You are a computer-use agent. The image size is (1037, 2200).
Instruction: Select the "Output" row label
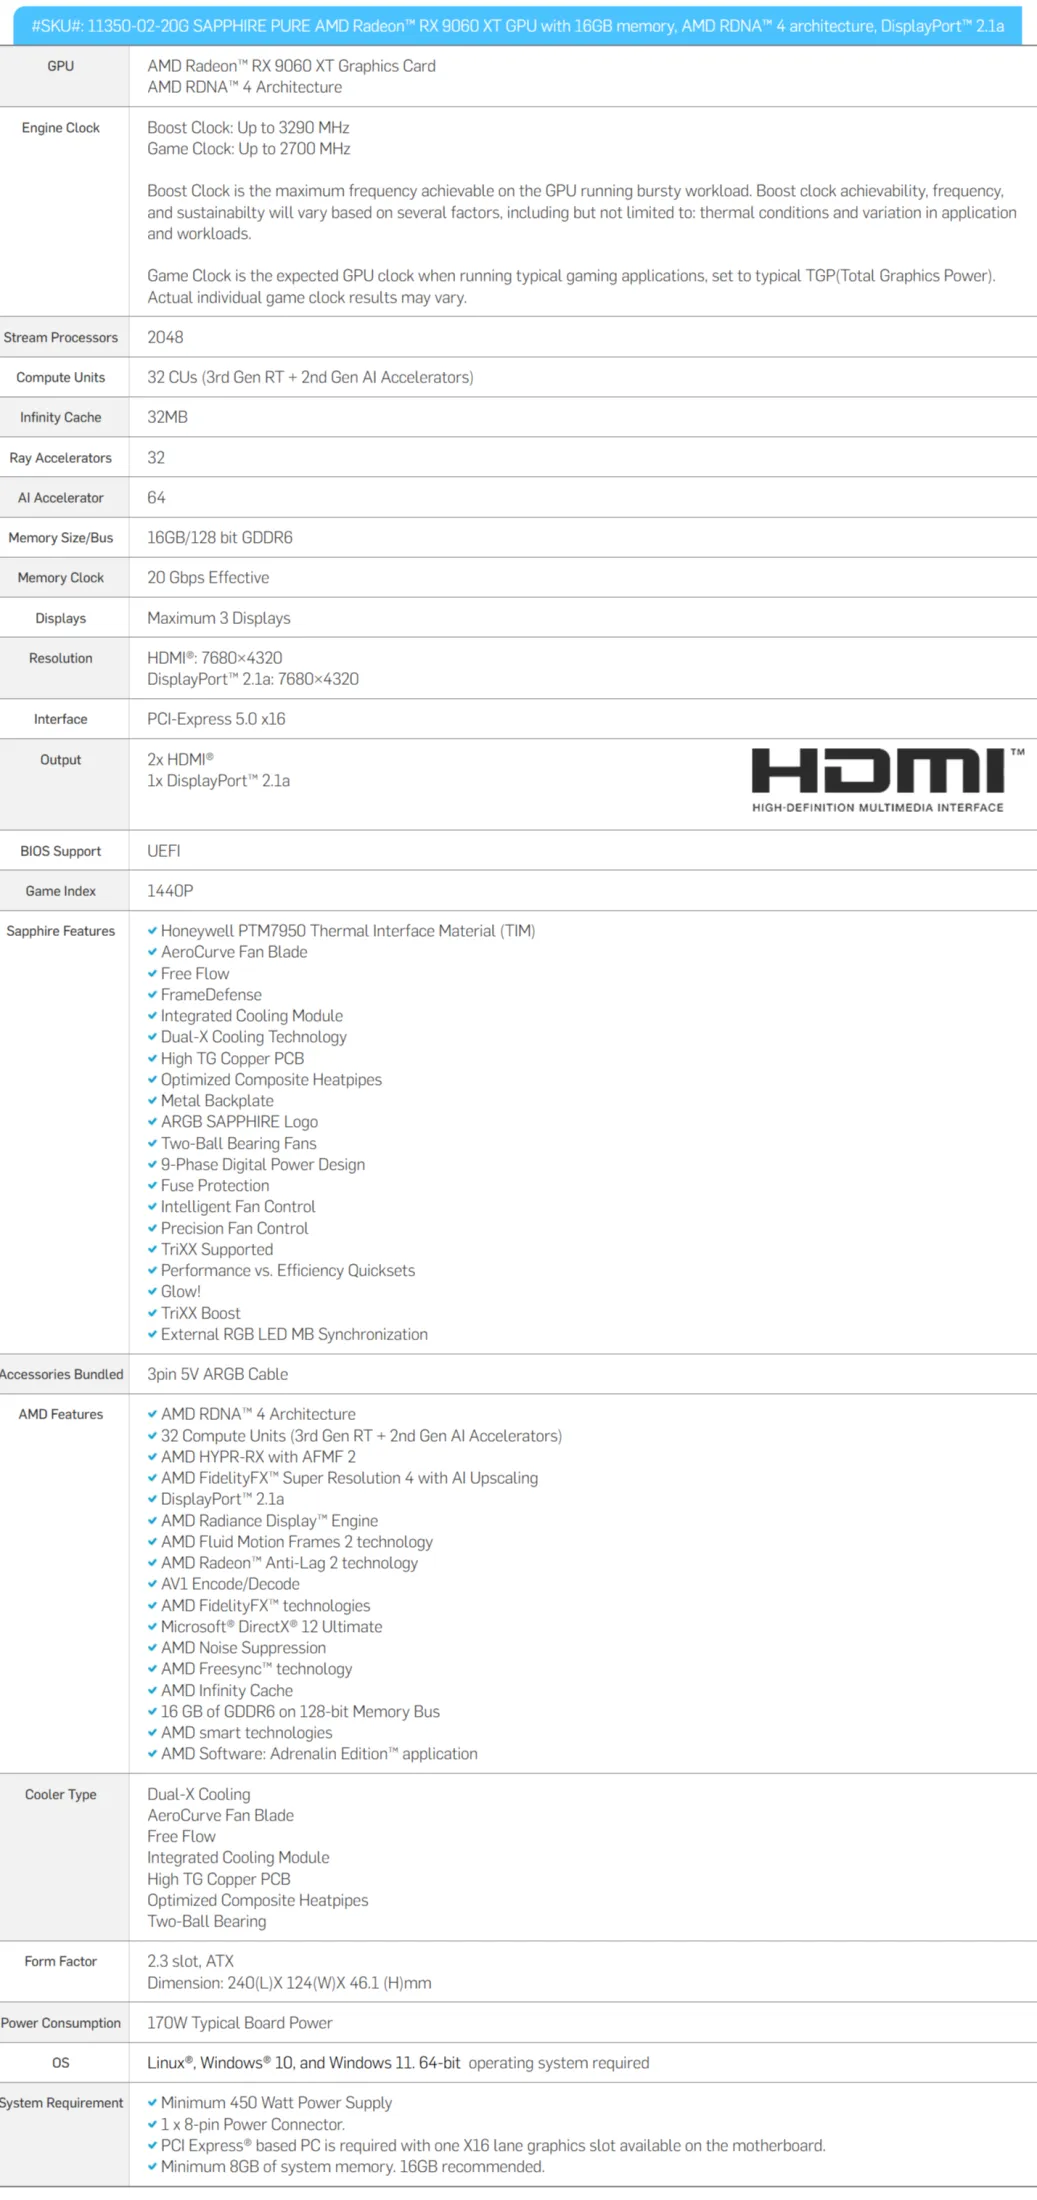click(61, 761)
